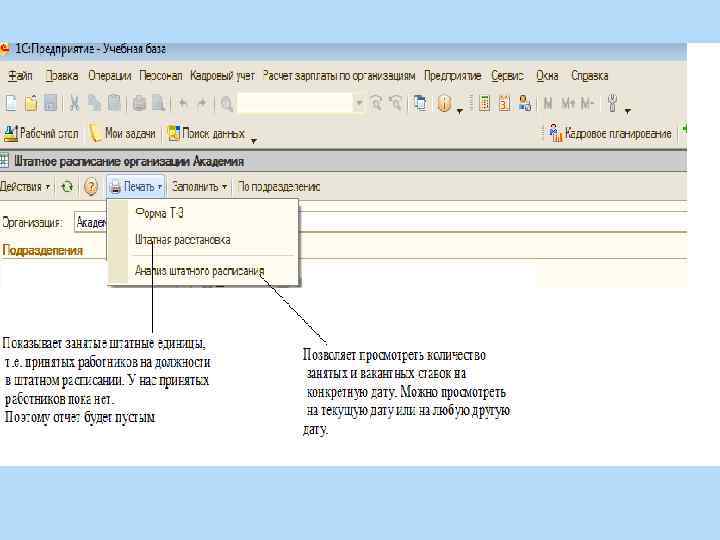This screenshot has height=540, width=720.
Task: Click the Cut scissors icon
Action: [x=74, y=103]
